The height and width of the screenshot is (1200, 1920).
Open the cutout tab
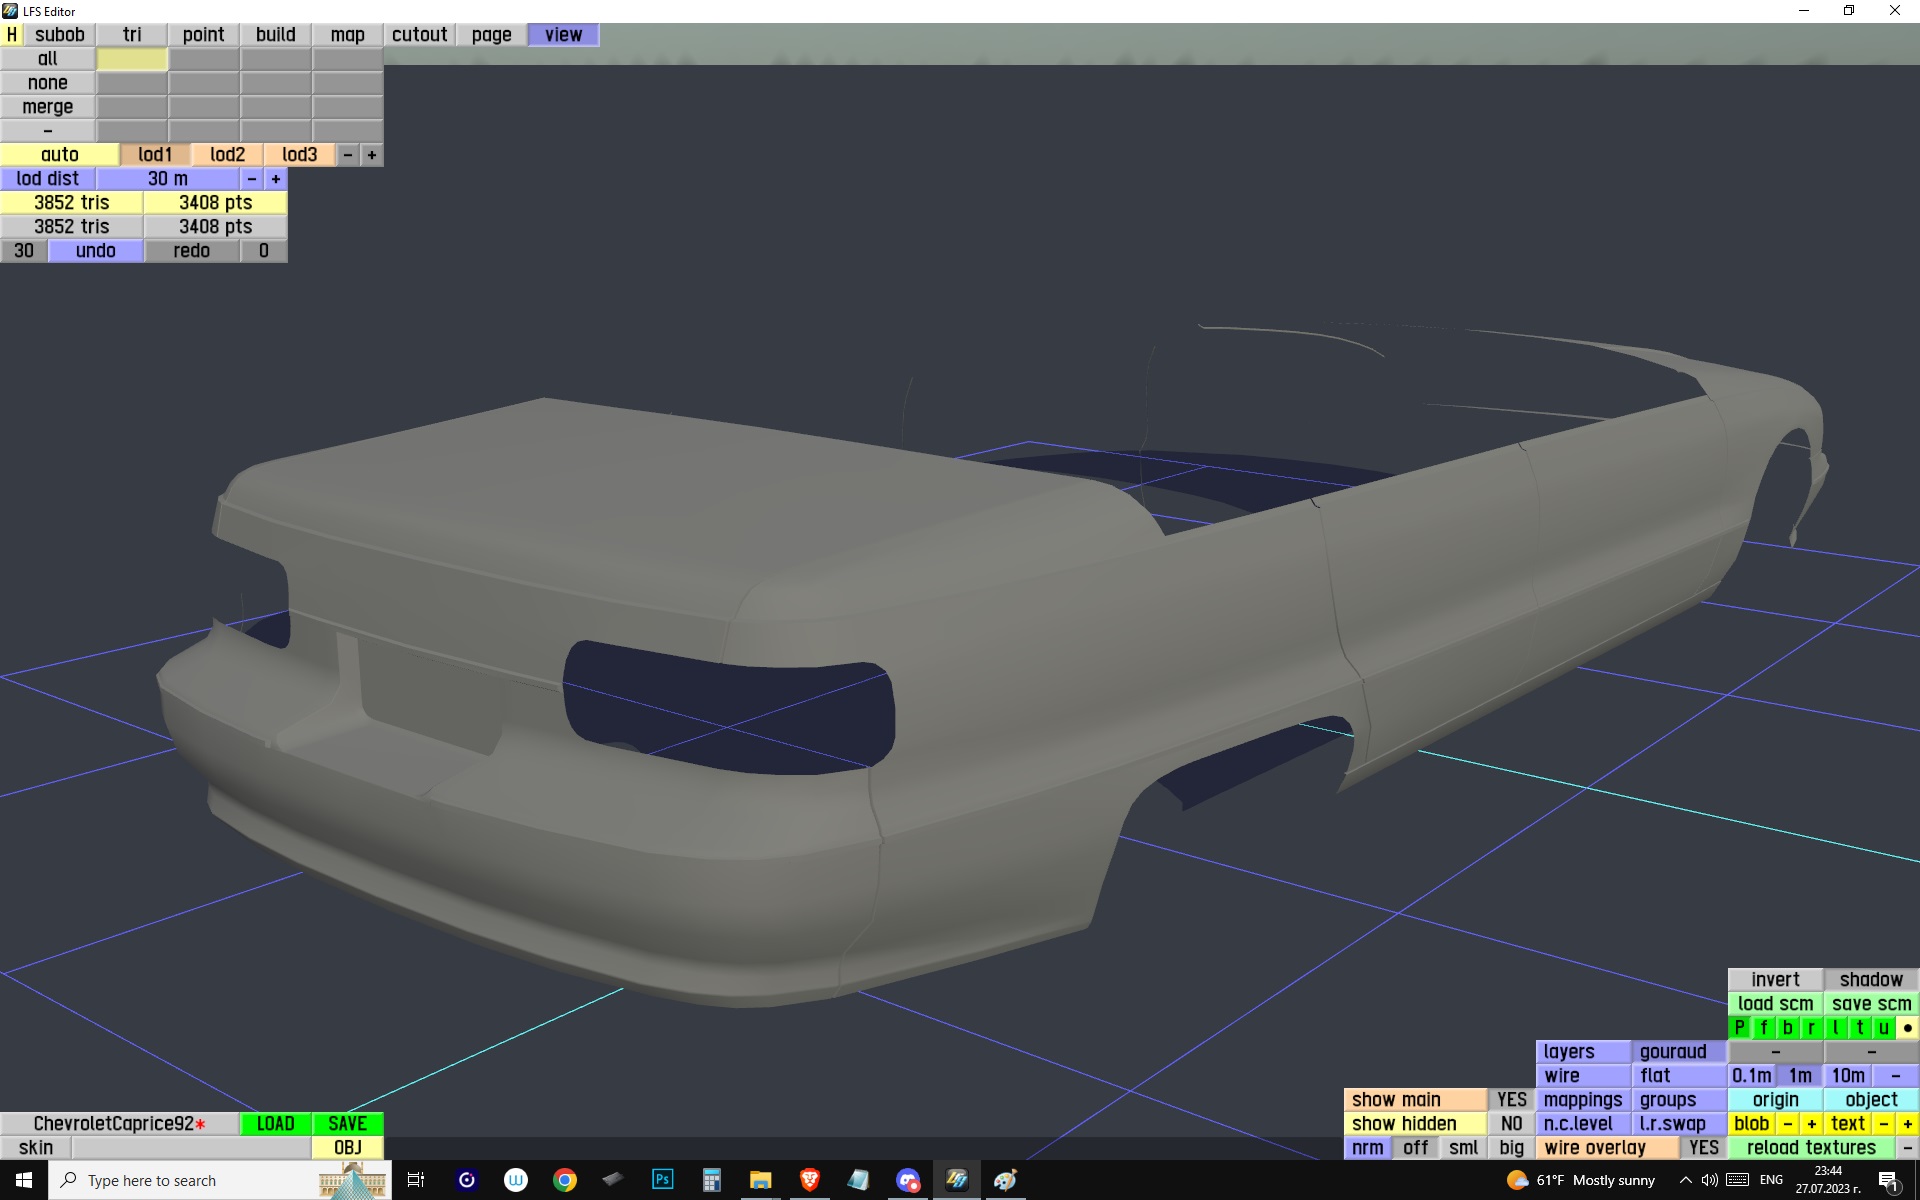click(x=419, y=34)
